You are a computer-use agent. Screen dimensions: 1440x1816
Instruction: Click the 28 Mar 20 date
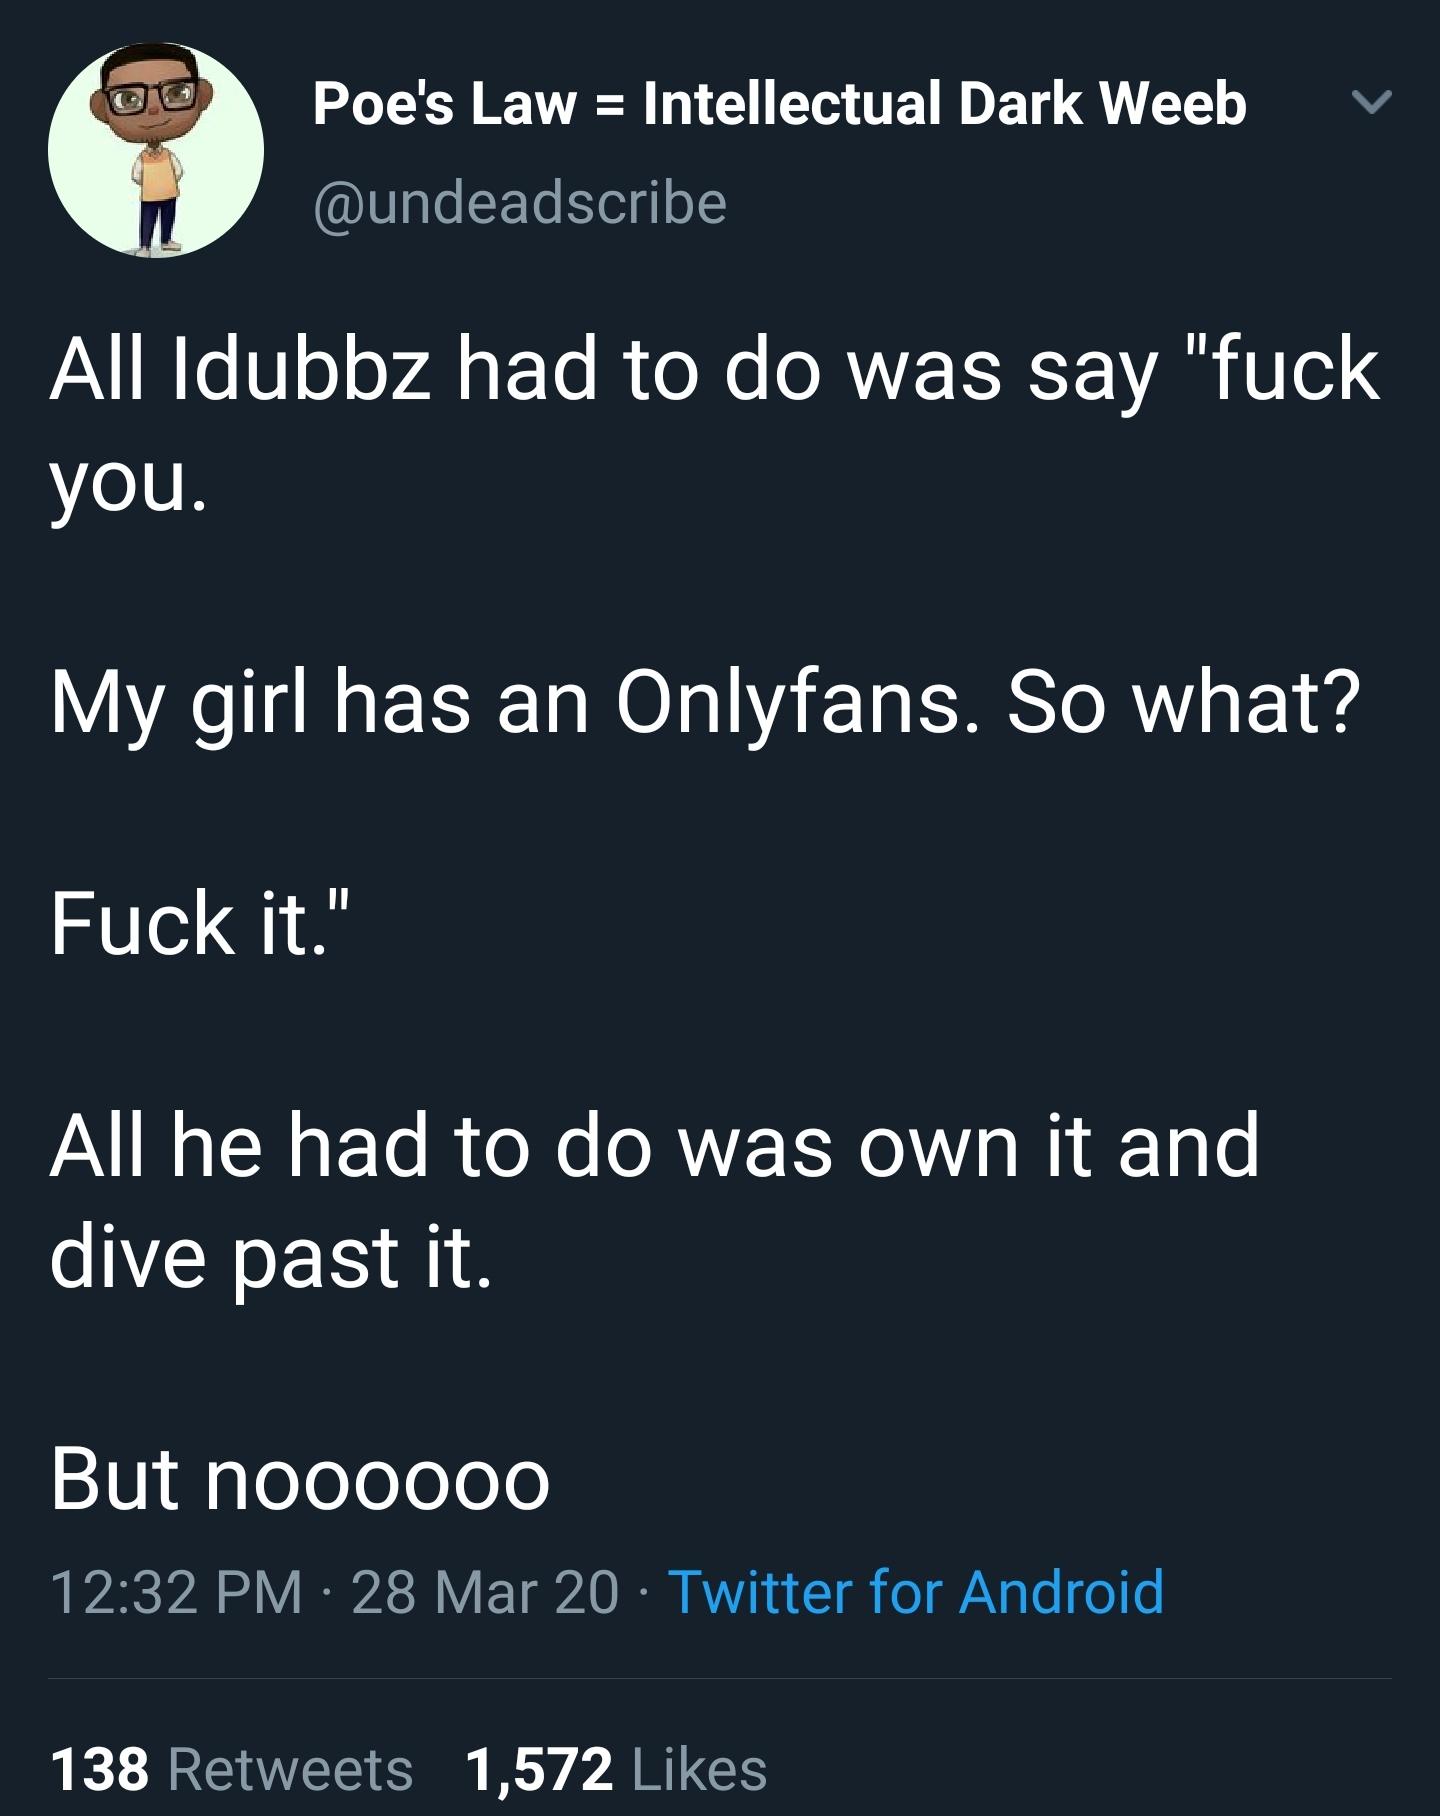click(x=485, y=1591)
